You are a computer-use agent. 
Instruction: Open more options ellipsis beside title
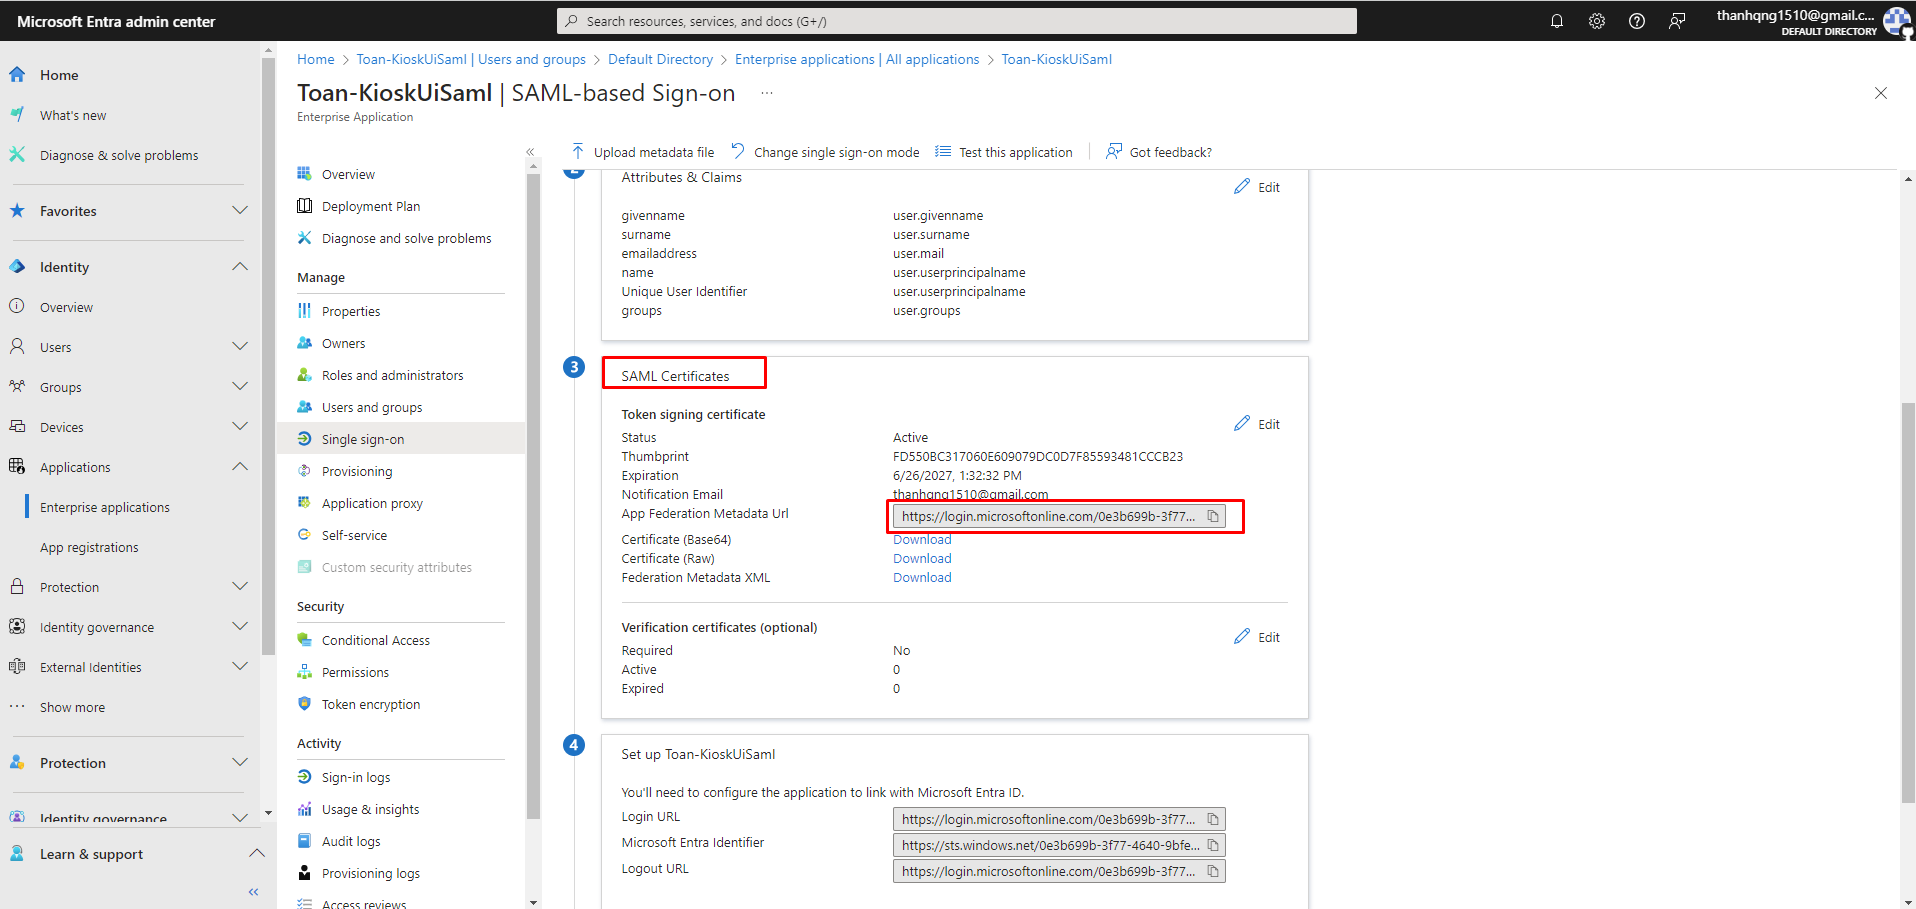point(767,93)
